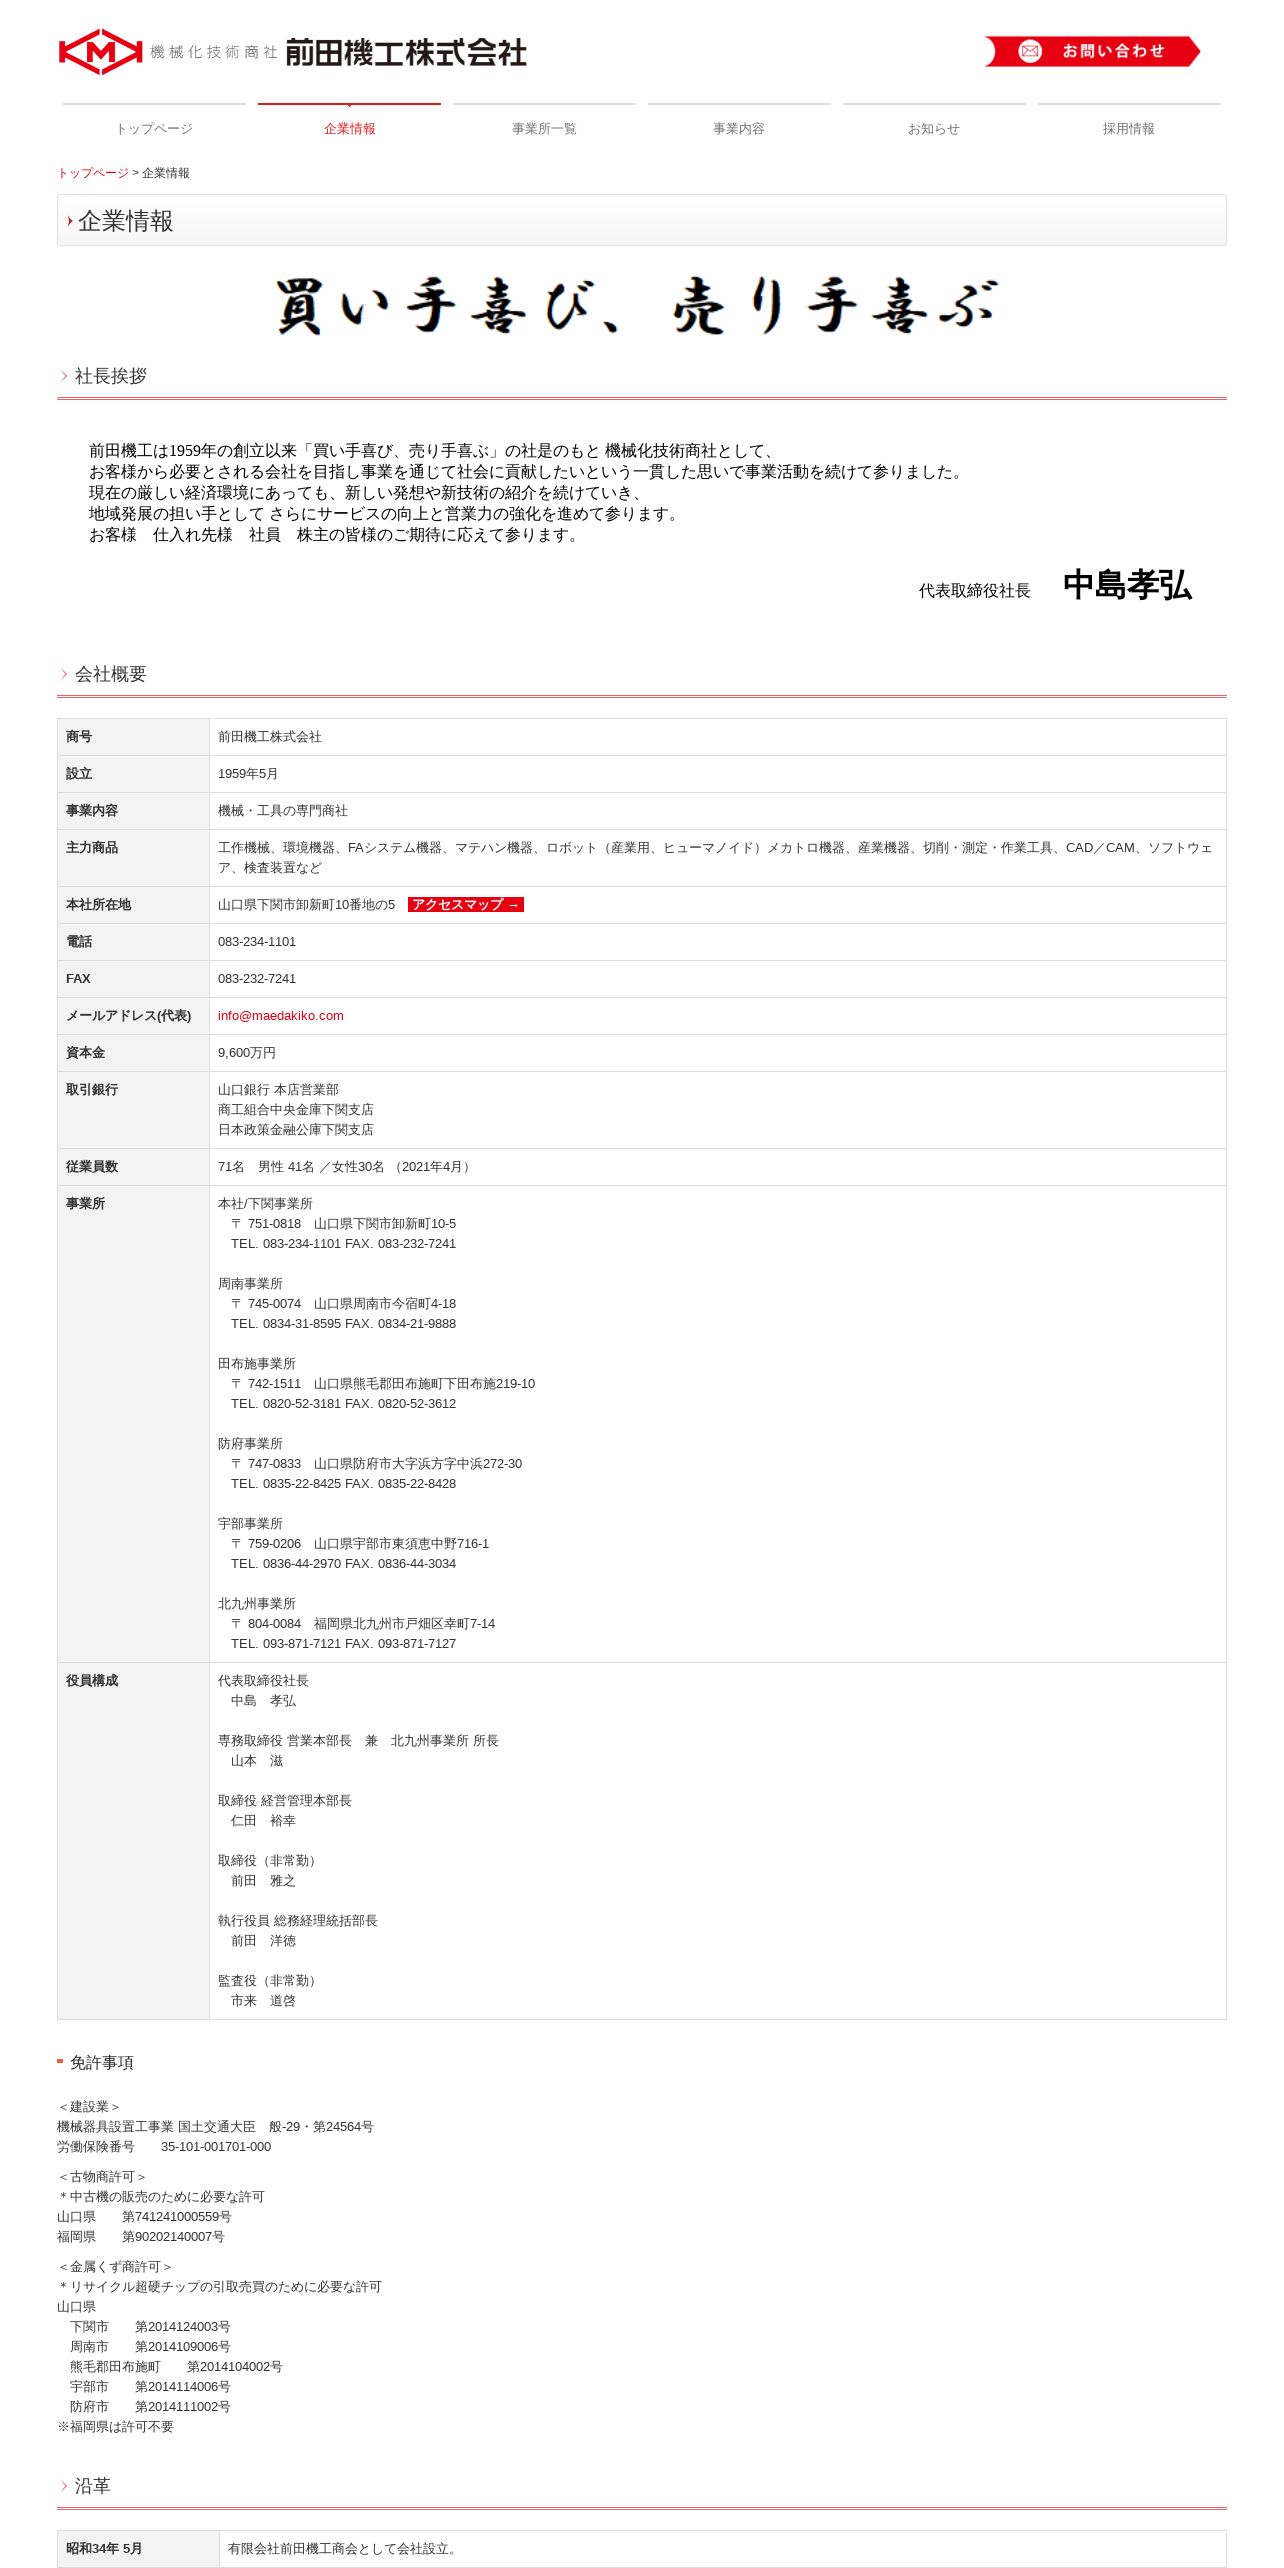Click 日本政策金融公庫下関支店 text
Screen dimensions: 1284x2568
pyautogui.click(x=296, y=1129)
